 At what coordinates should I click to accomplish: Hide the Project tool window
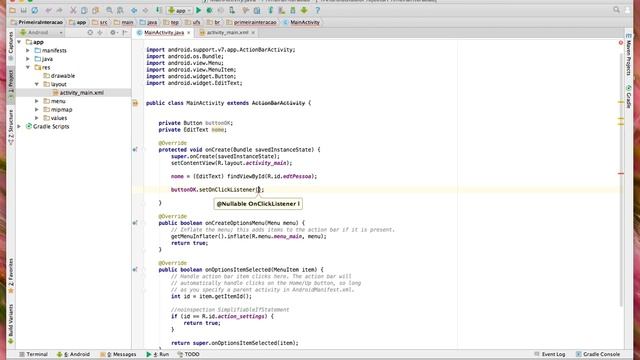pos(125,32)
